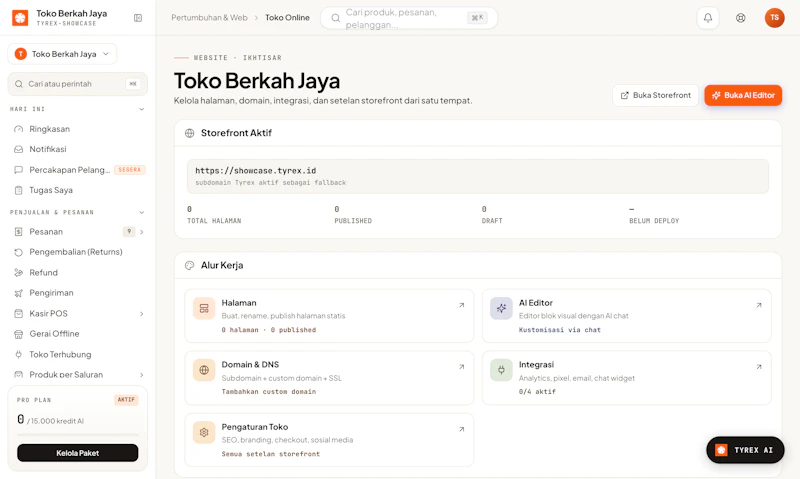This screenshot has width=800, height=479.
Task: Focus the Cari atau perintah search field
Action: tap(78, 84)
